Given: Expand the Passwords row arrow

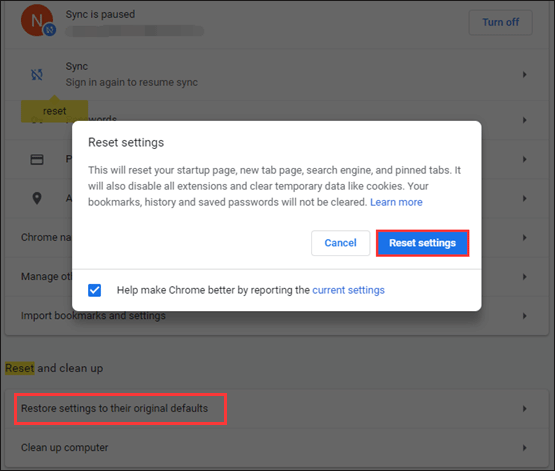Looking at the screenshot, I should 525,120.
